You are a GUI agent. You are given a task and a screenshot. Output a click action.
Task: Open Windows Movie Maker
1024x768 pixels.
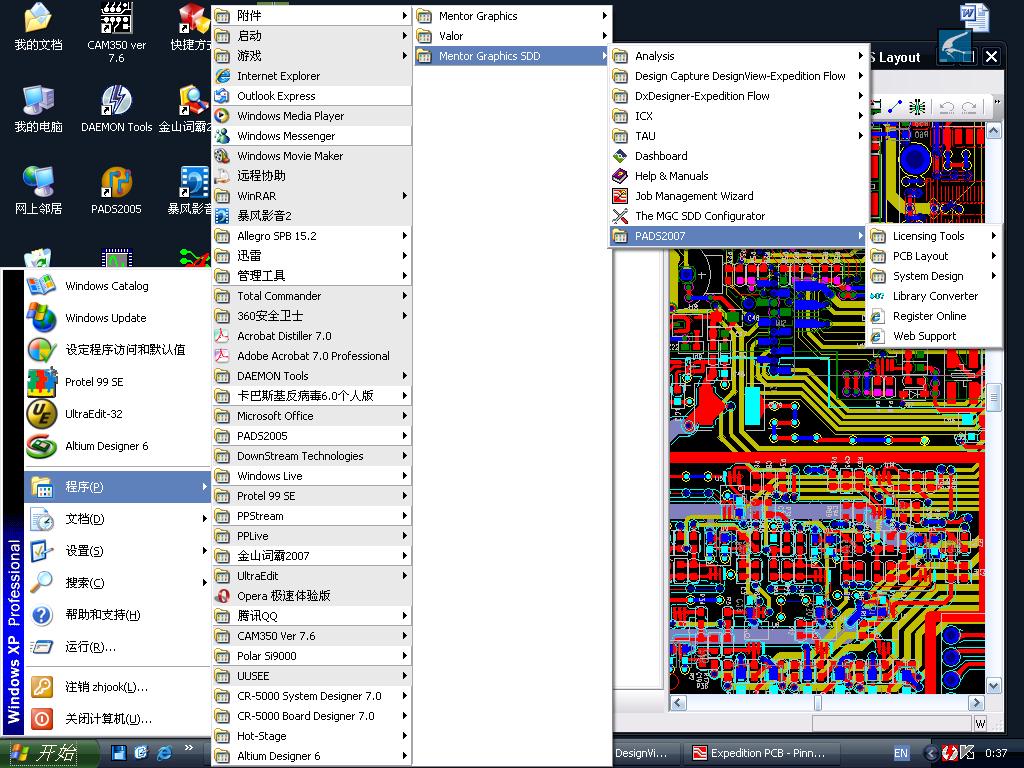click(312, 156)
